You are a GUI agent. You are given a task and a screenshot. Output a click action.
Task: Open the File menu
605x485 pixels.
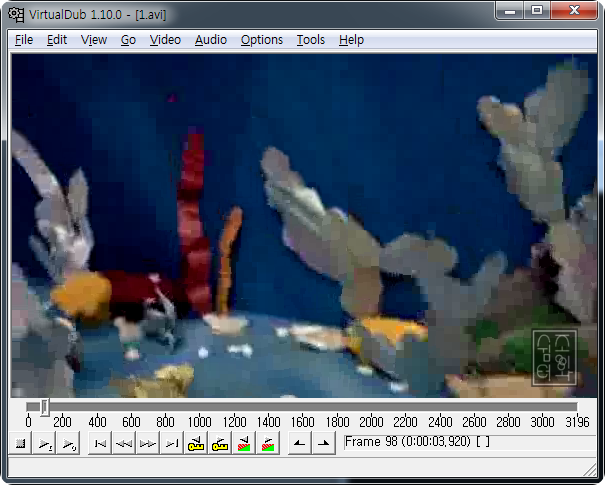24,40
